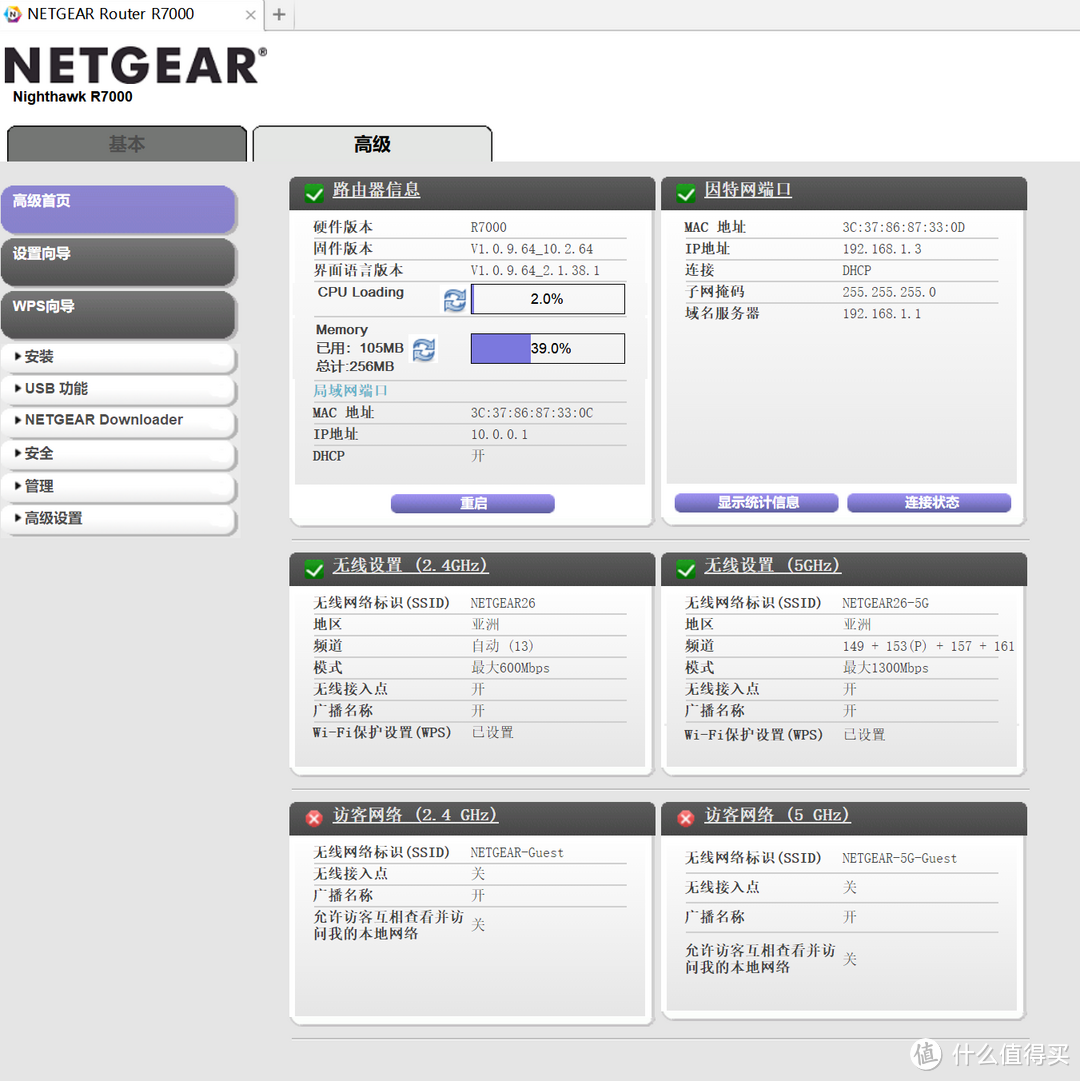Open the 无线设置 (5GHz) header link
This screenshot has width=1080, height=1081.
[x=772, y=566]
